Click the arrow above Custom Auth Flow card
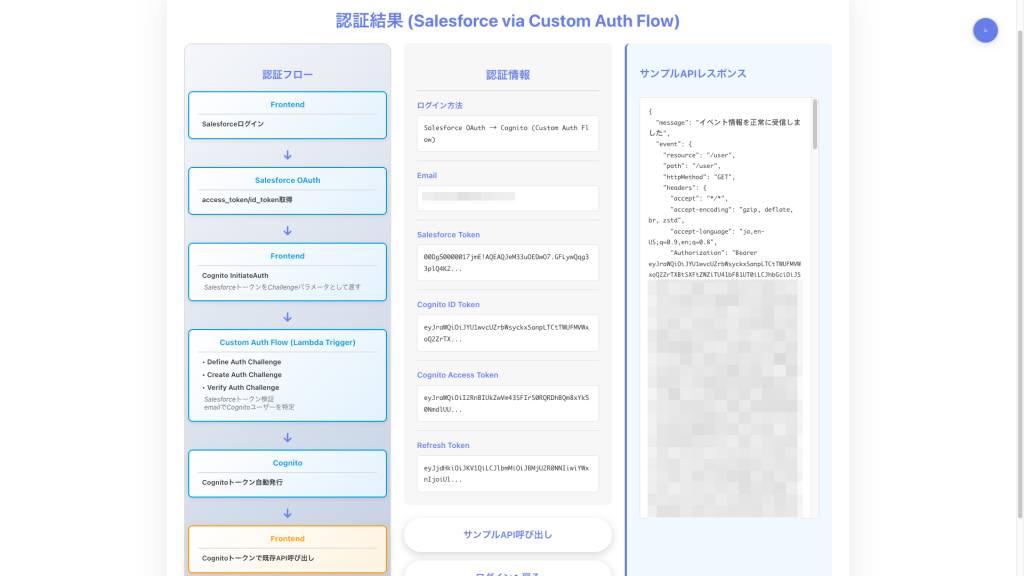The width and height of the screenshot is (1024, 576). [287, 317]
